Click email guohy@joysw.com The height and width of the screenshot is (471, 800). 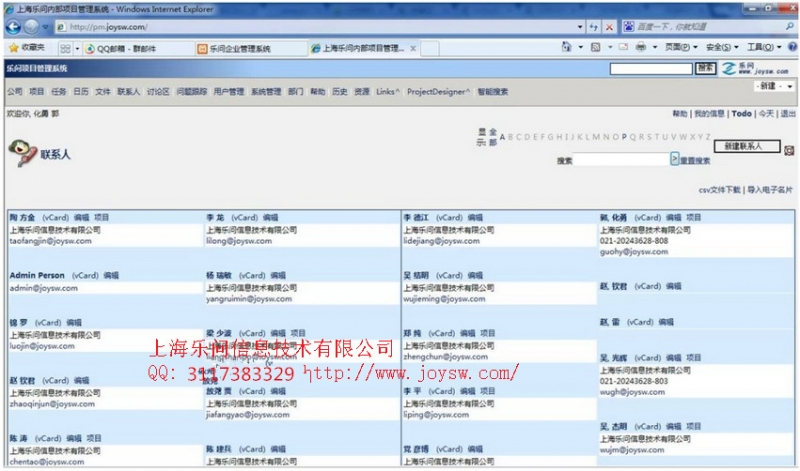coord(634,252)
